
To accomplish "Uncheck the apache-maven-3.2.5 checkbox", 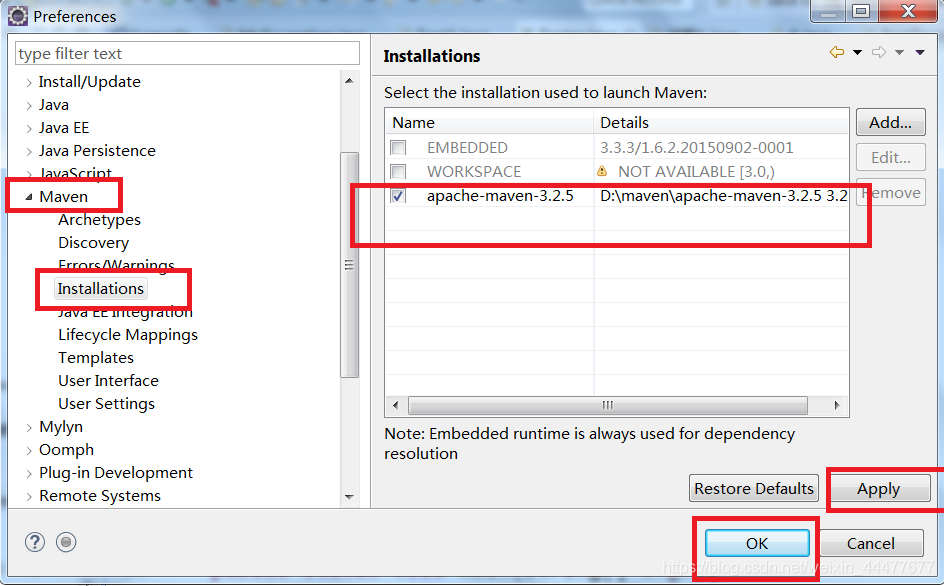I will pyautogui.click(x=398, y=196).
